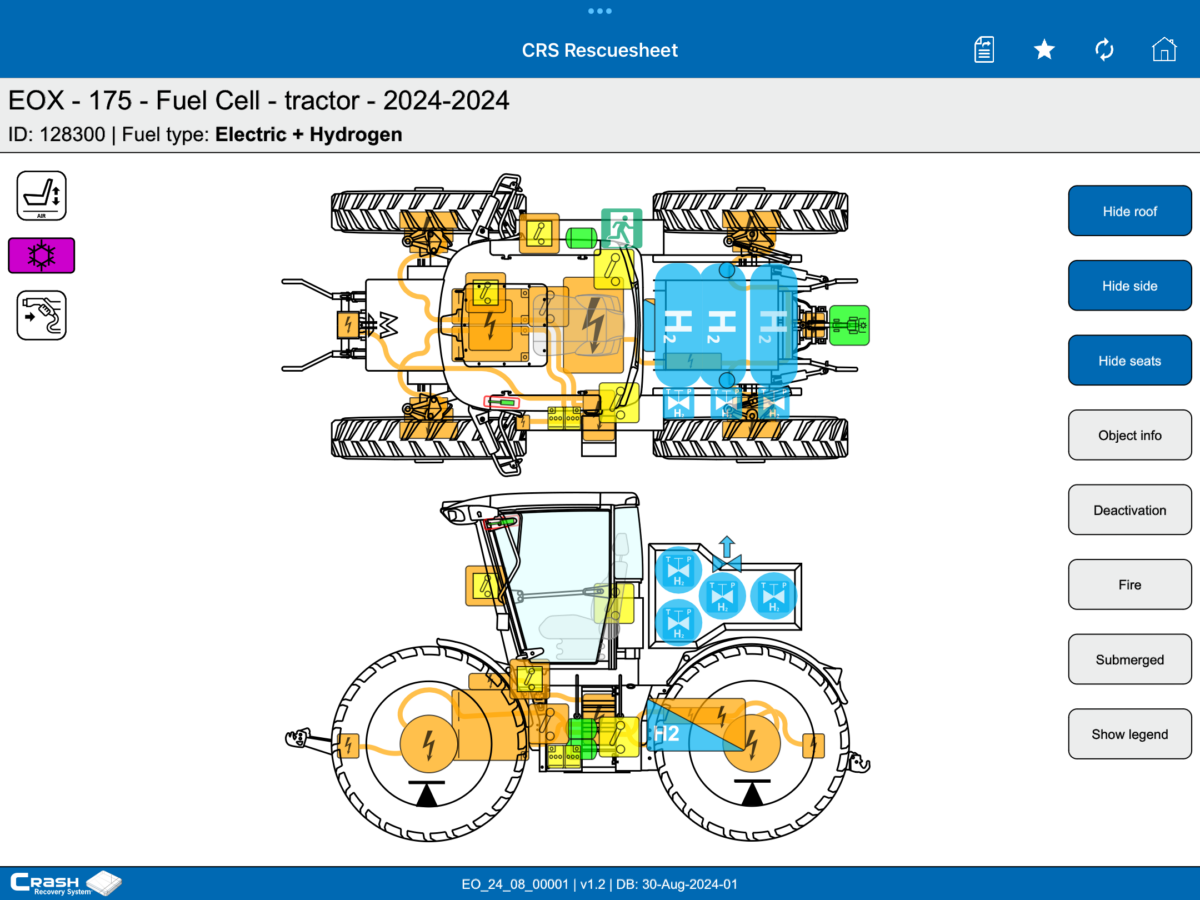Open Object info
This screenshot has width=1200, height=900.
(x=1130, y=435)
